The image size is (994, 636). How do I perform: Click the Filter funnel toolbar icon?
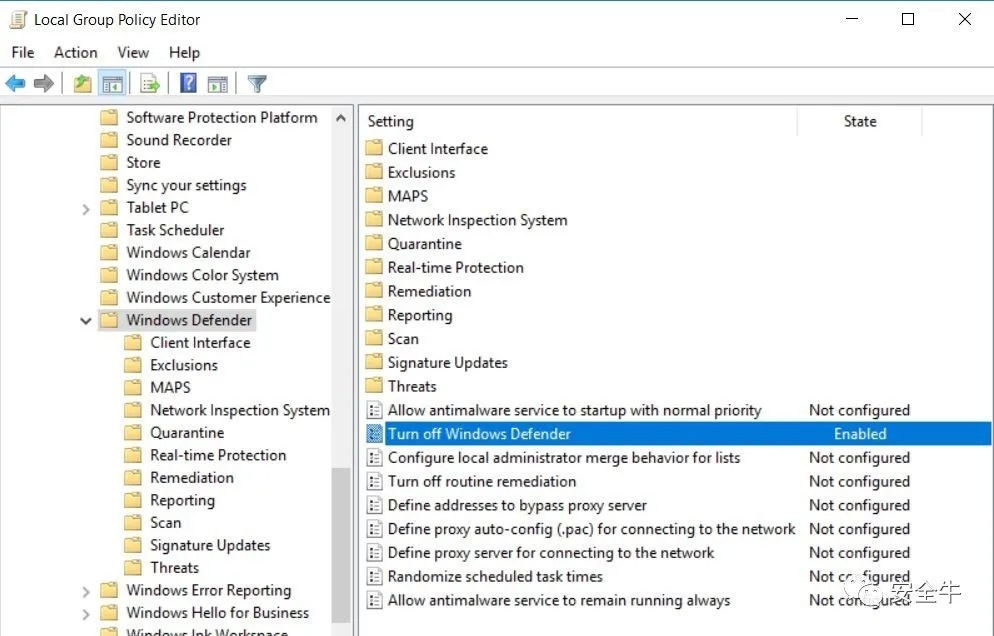click(257, 83)
